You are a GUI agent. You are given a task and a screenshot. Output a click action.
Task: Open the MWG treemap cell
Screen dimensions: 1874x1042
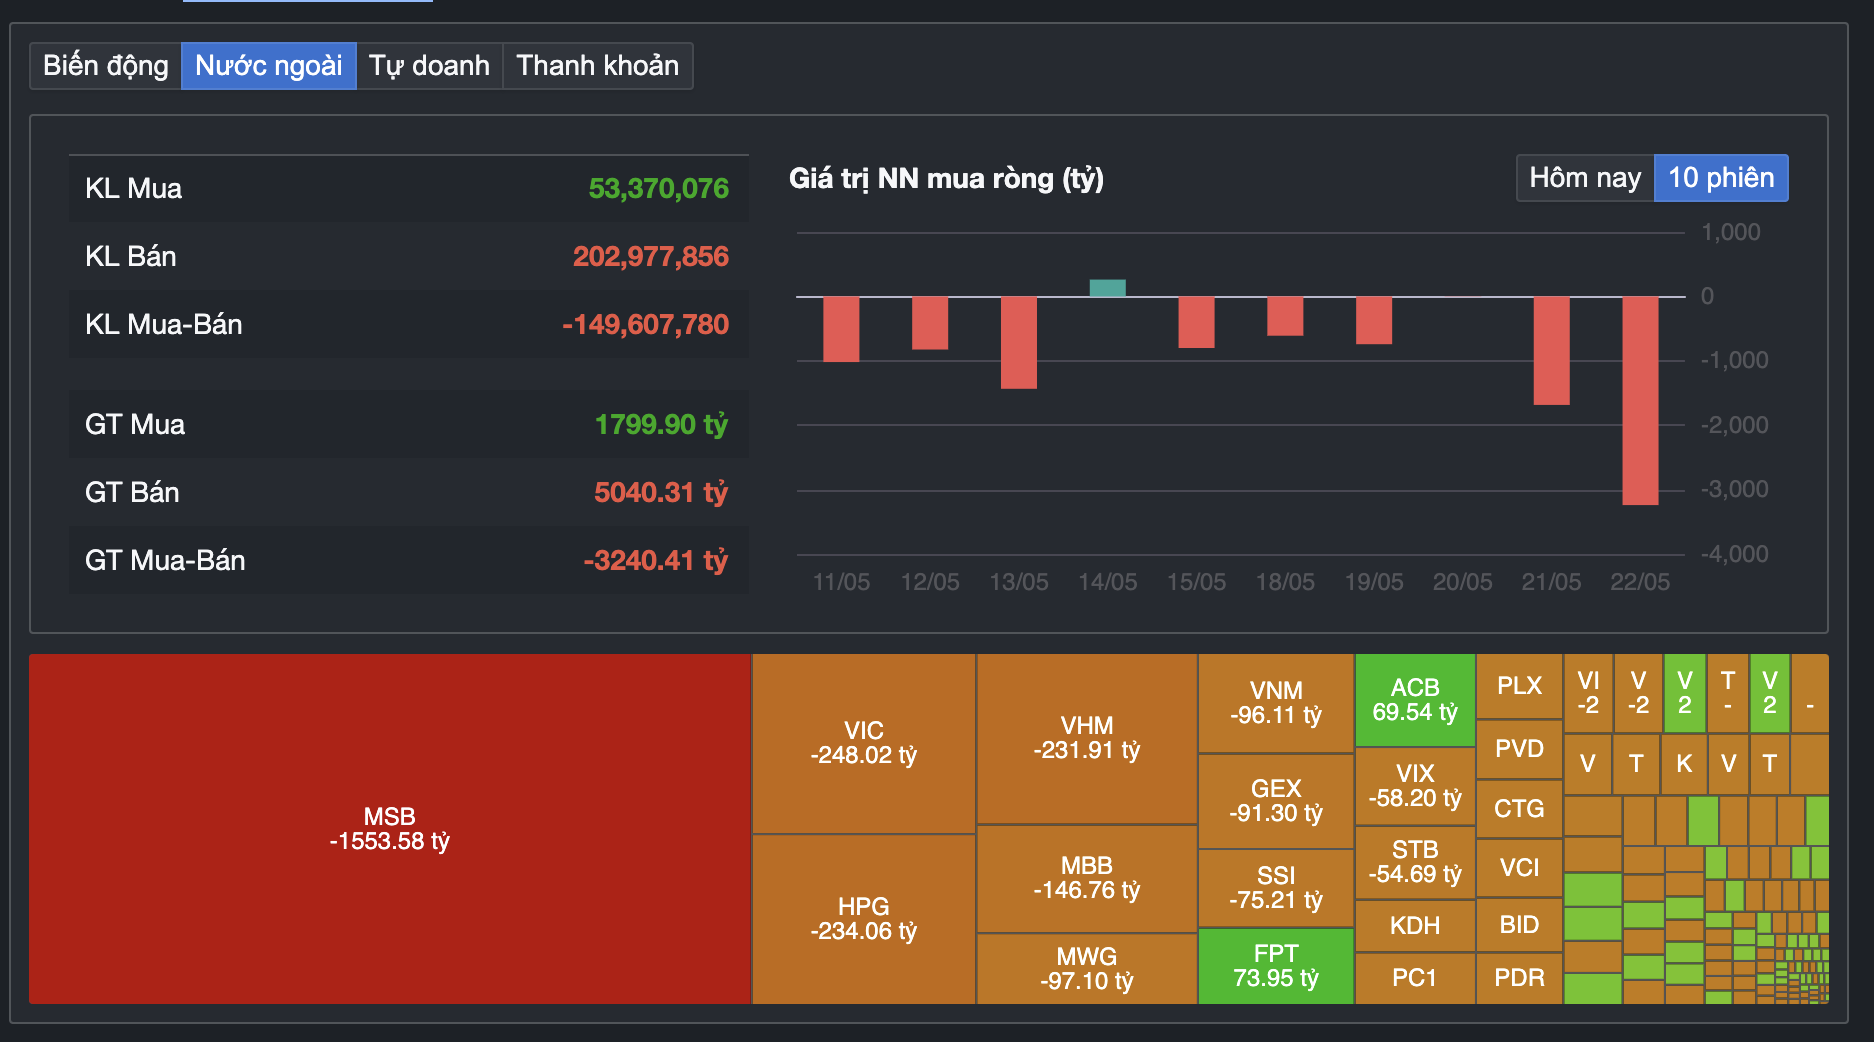tap(1087, 969)
